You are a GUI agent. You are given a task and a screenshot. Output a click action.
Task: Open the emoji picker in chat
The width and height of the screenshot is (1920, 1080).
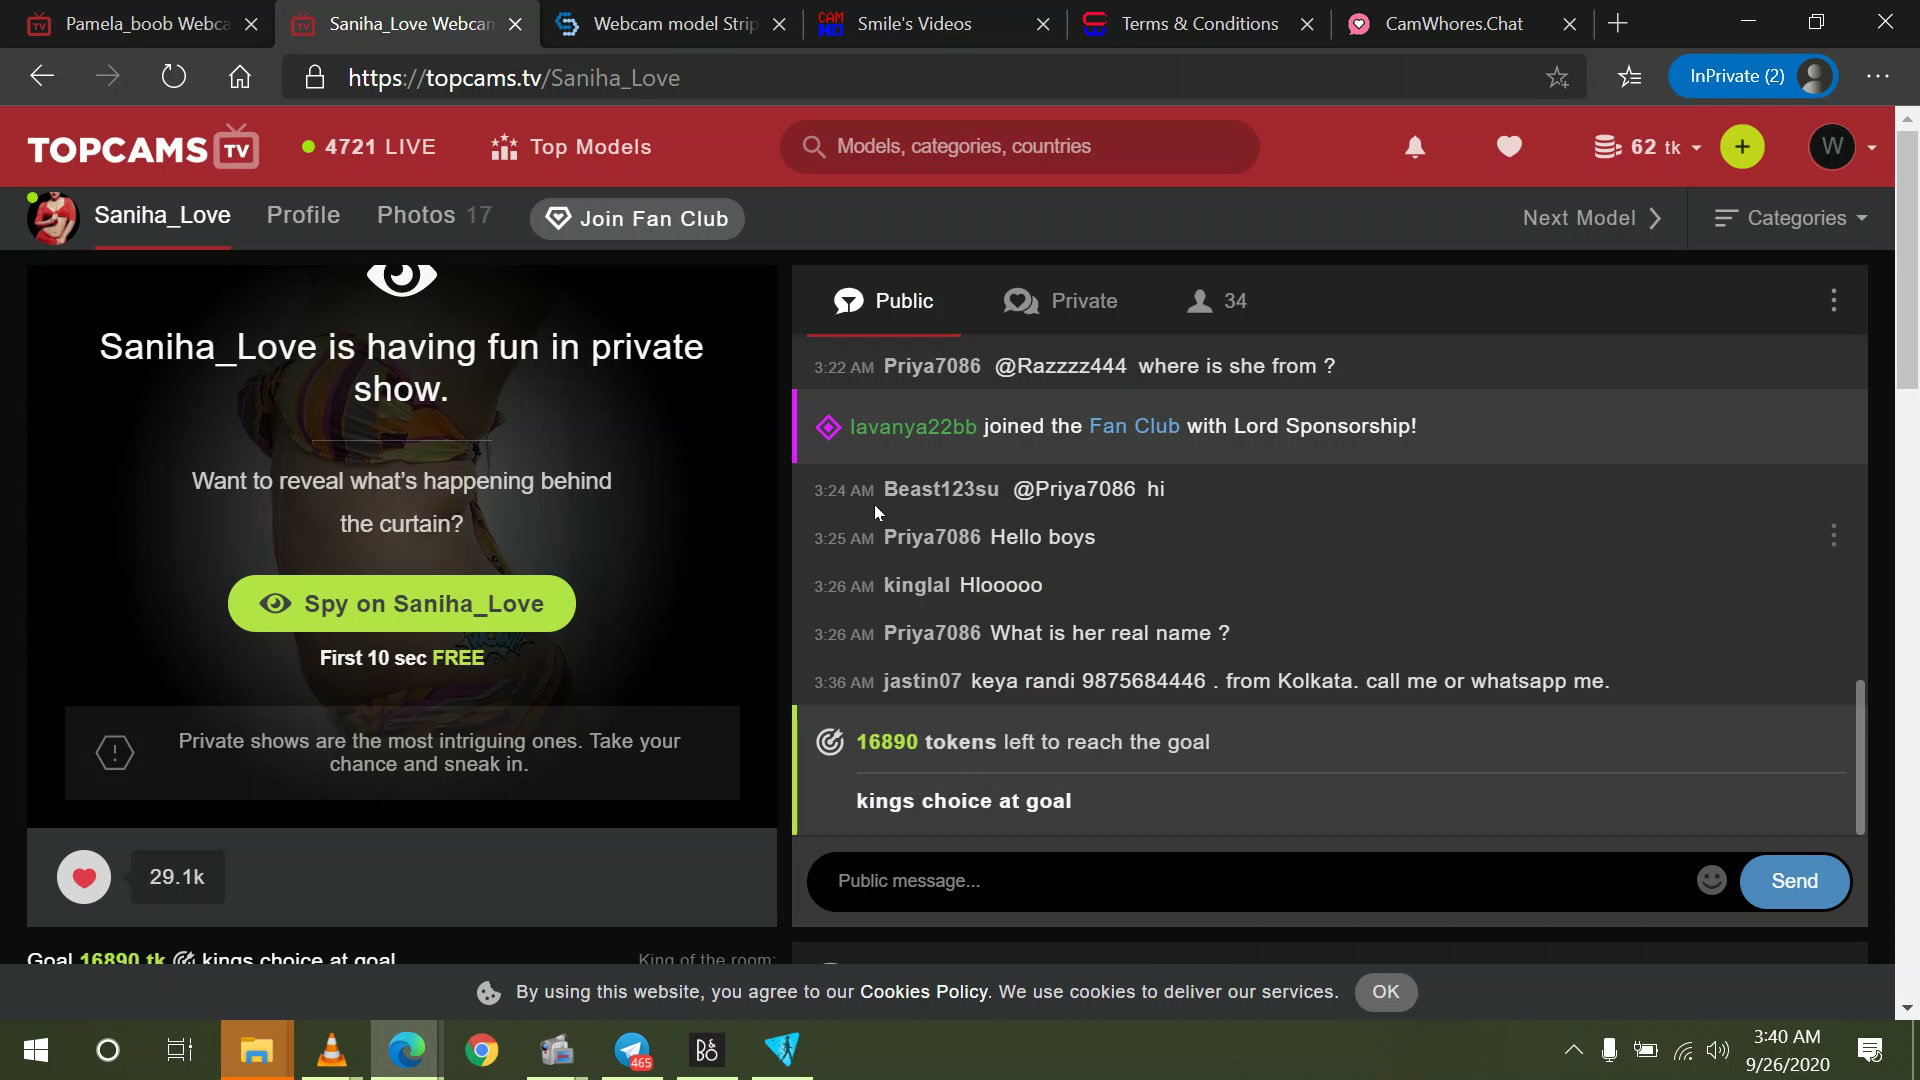click(1711, 880)
